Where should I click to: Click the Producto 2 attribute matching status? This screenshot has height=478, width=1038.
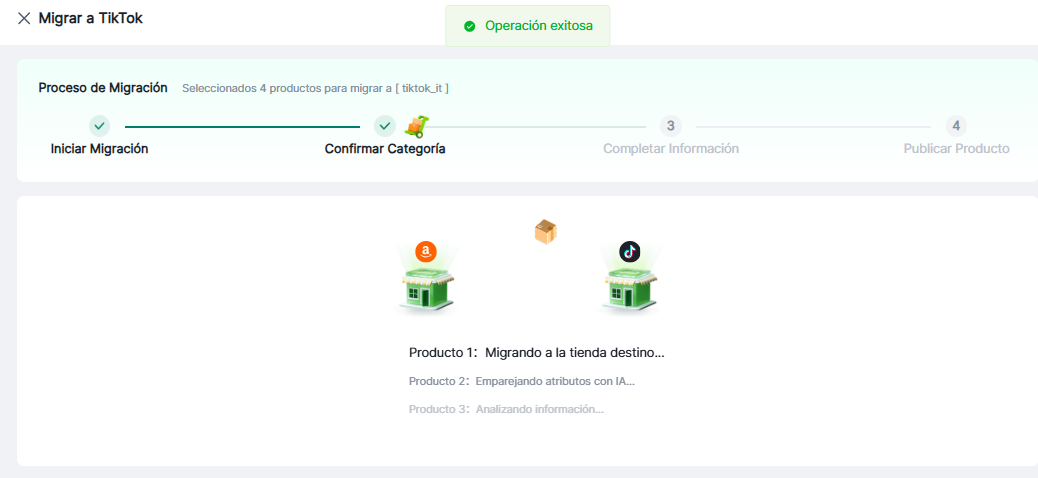[522, 381]
